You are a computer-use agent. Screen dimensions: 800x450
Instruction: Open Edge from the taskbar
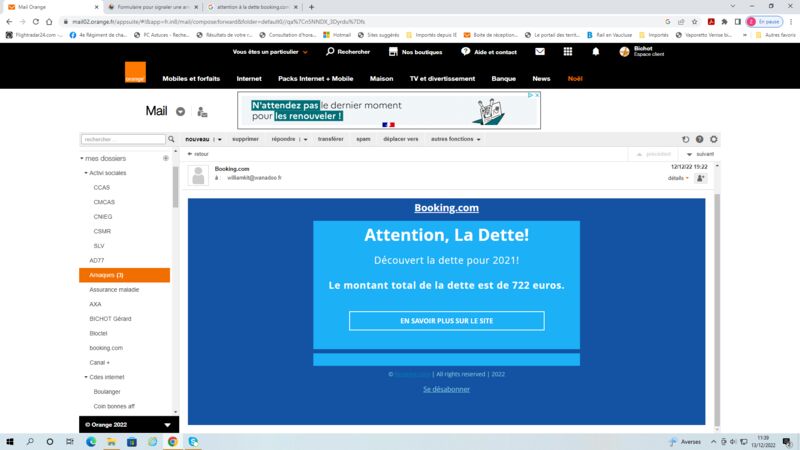pyautogui.click(x=91, y=442)
